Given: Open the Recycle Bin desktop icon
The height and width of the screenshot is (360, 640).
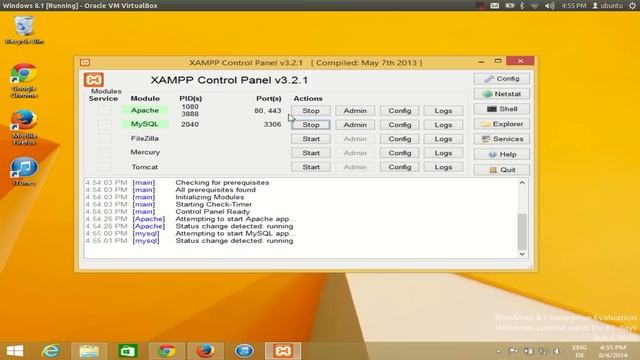Looking at the screenshot, I should point(24,29).
